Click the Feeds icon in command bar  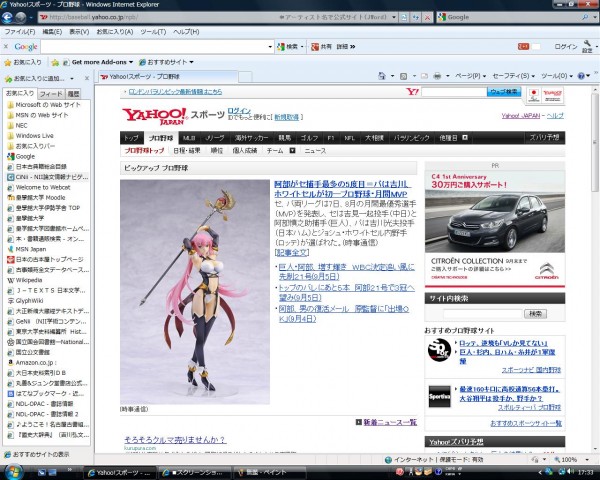tap(403, 76)
